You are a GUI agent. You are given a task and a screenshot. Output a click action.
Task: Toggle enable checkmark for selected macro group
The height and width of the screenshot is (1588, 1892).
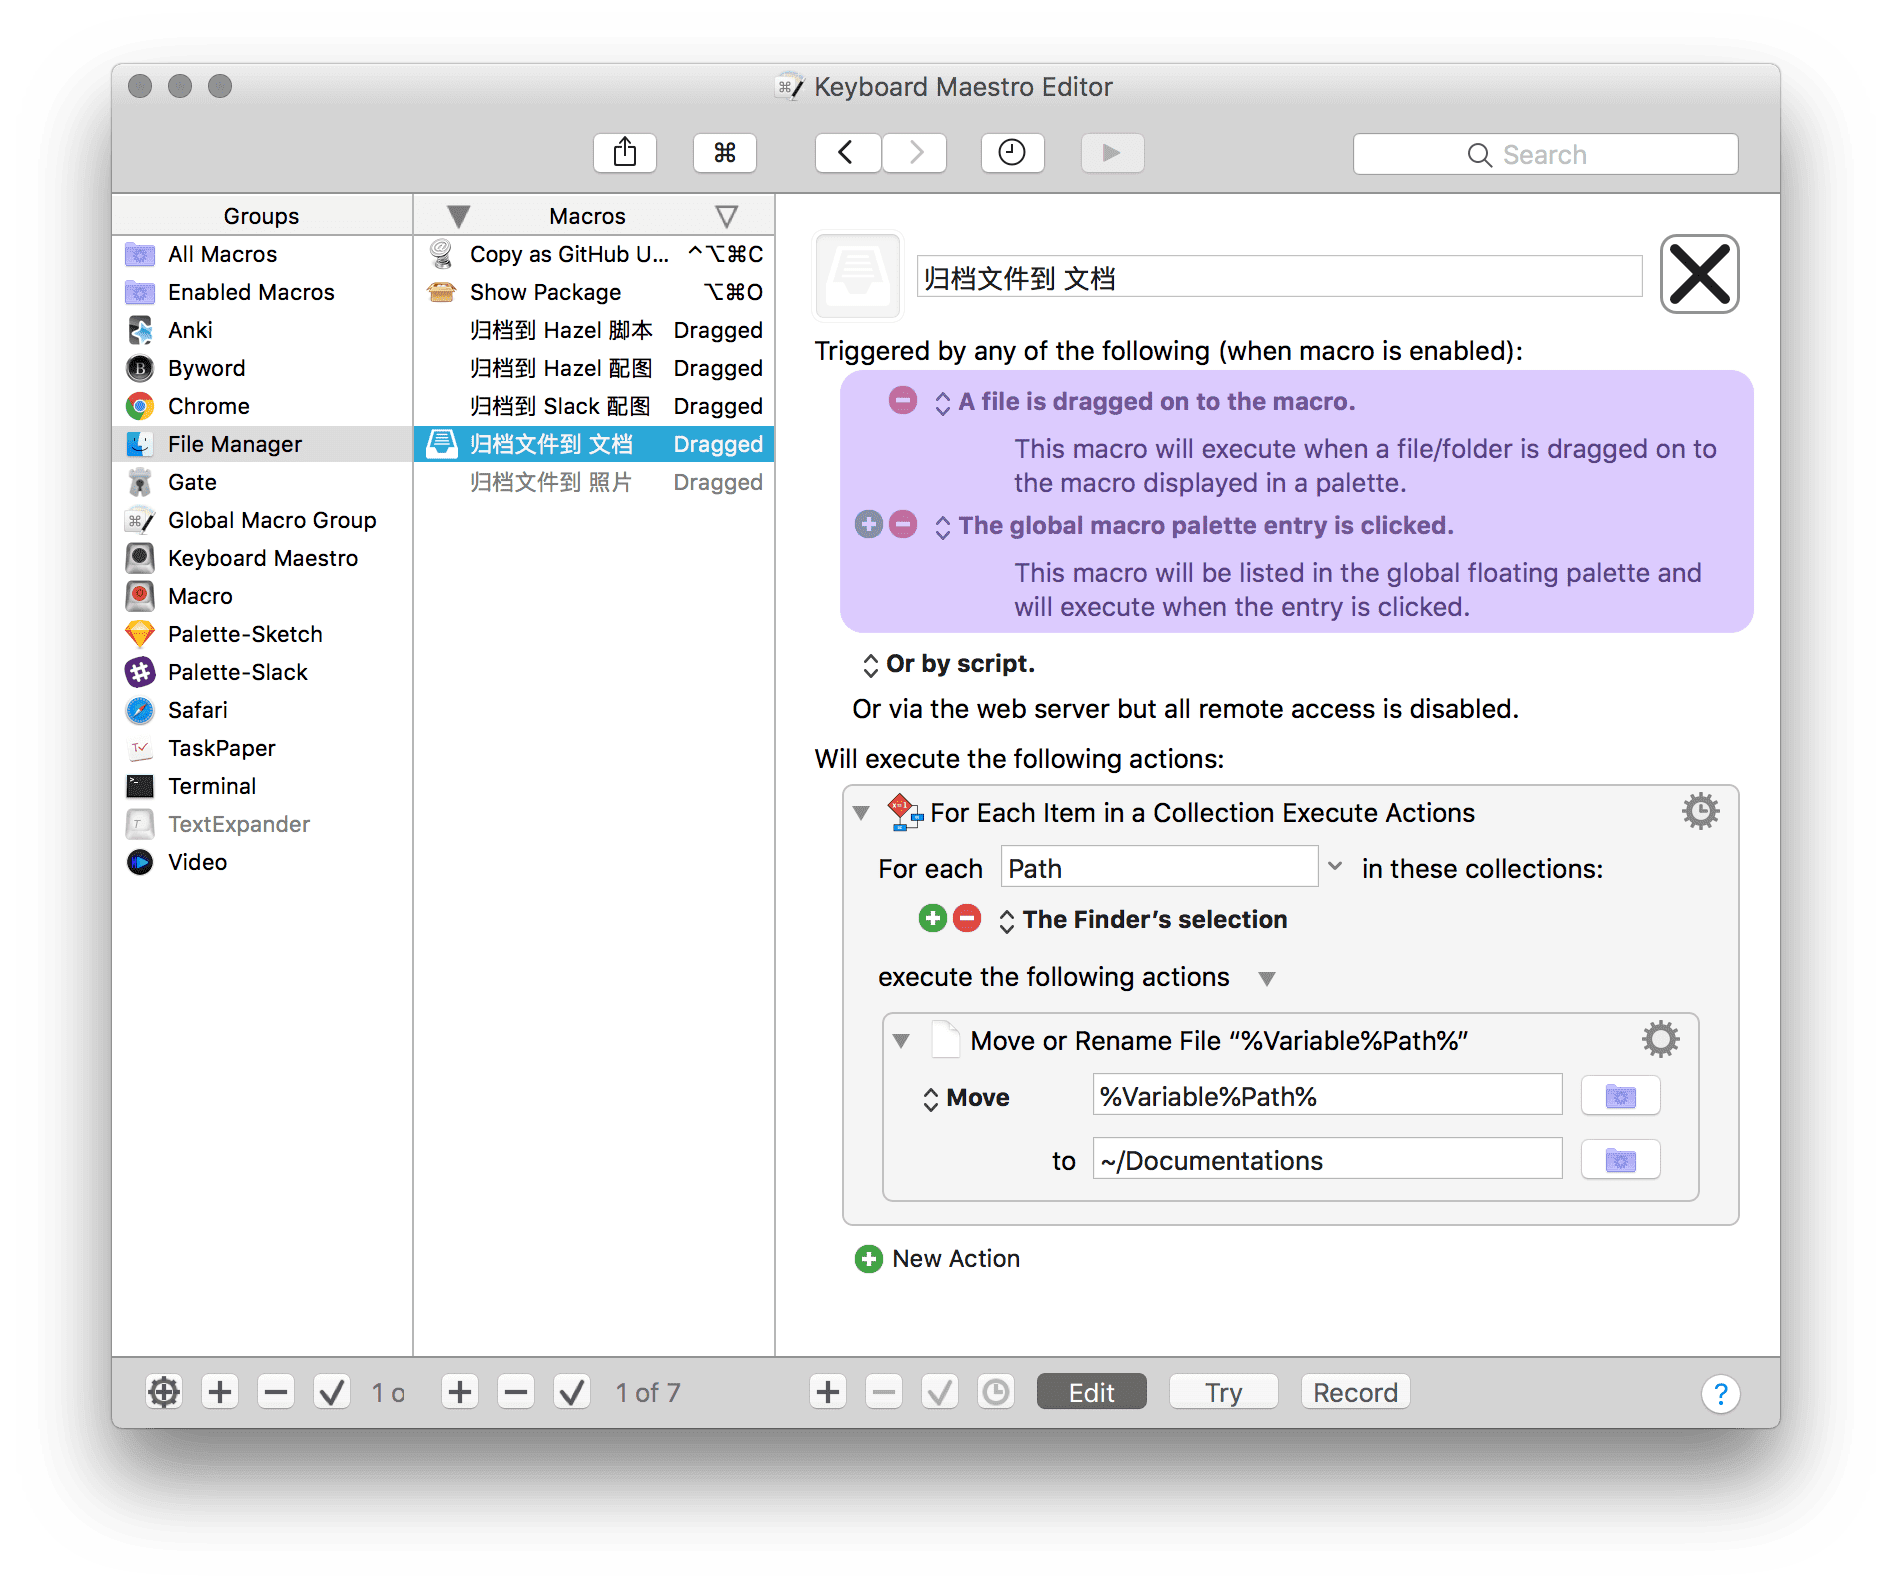[331, 1392]
